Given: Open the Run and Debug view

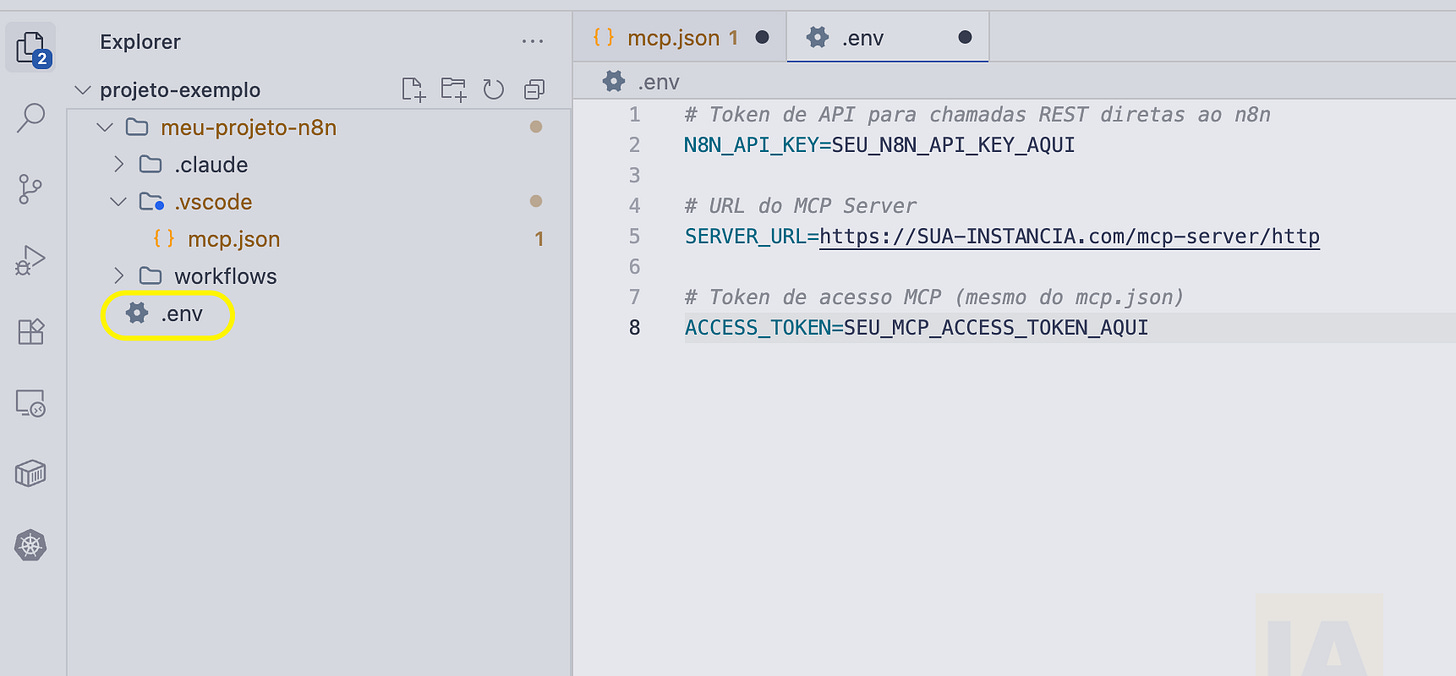Looking at the screenshot, I should (31, 260).
